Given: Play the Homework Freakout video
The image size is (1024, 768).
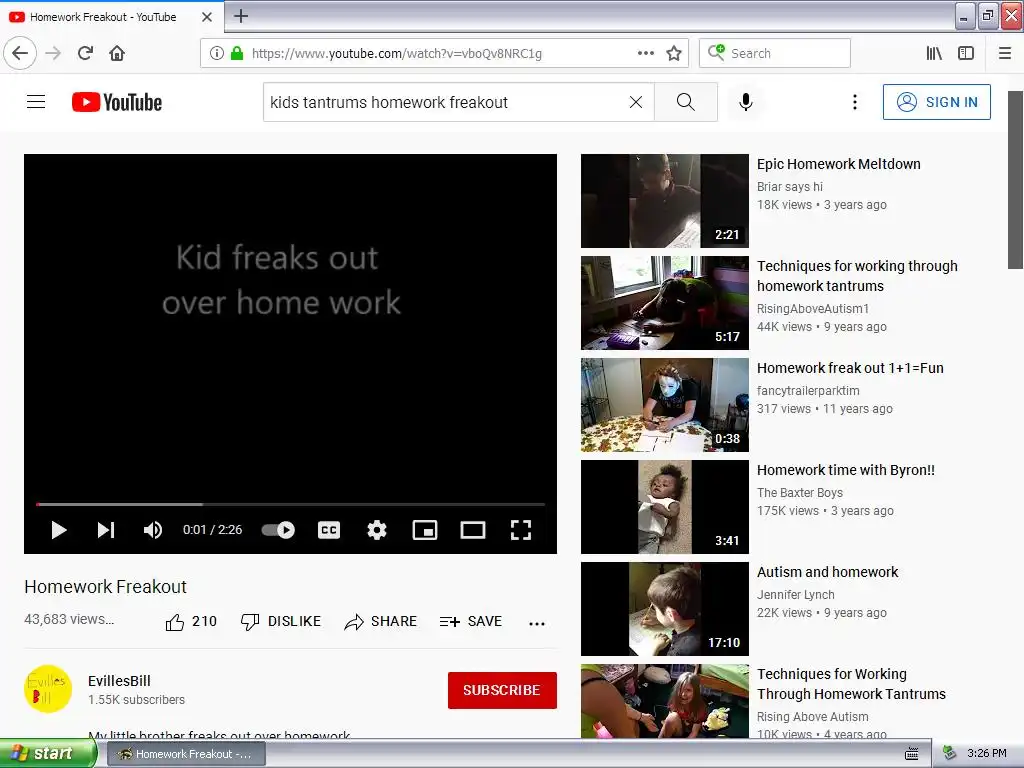Looking at the screenshot, I should pyautogui.click(x=59, y=530).
